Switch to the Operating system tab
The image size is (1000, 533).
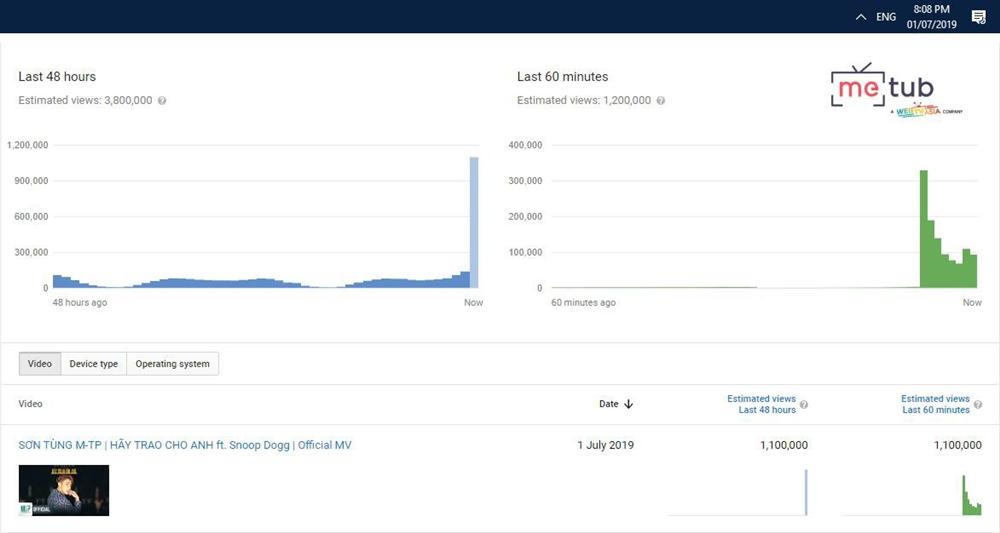[x=172, y=364]
